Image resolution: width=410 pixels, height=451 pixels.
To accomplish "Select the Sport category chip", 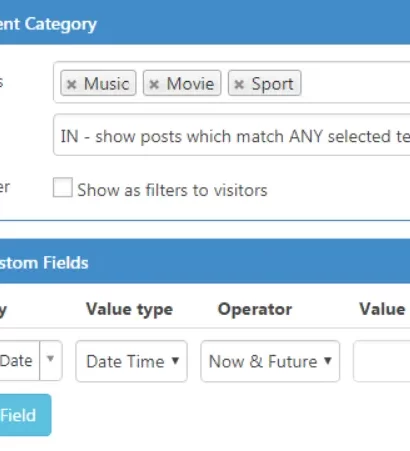I will point(265,83).
